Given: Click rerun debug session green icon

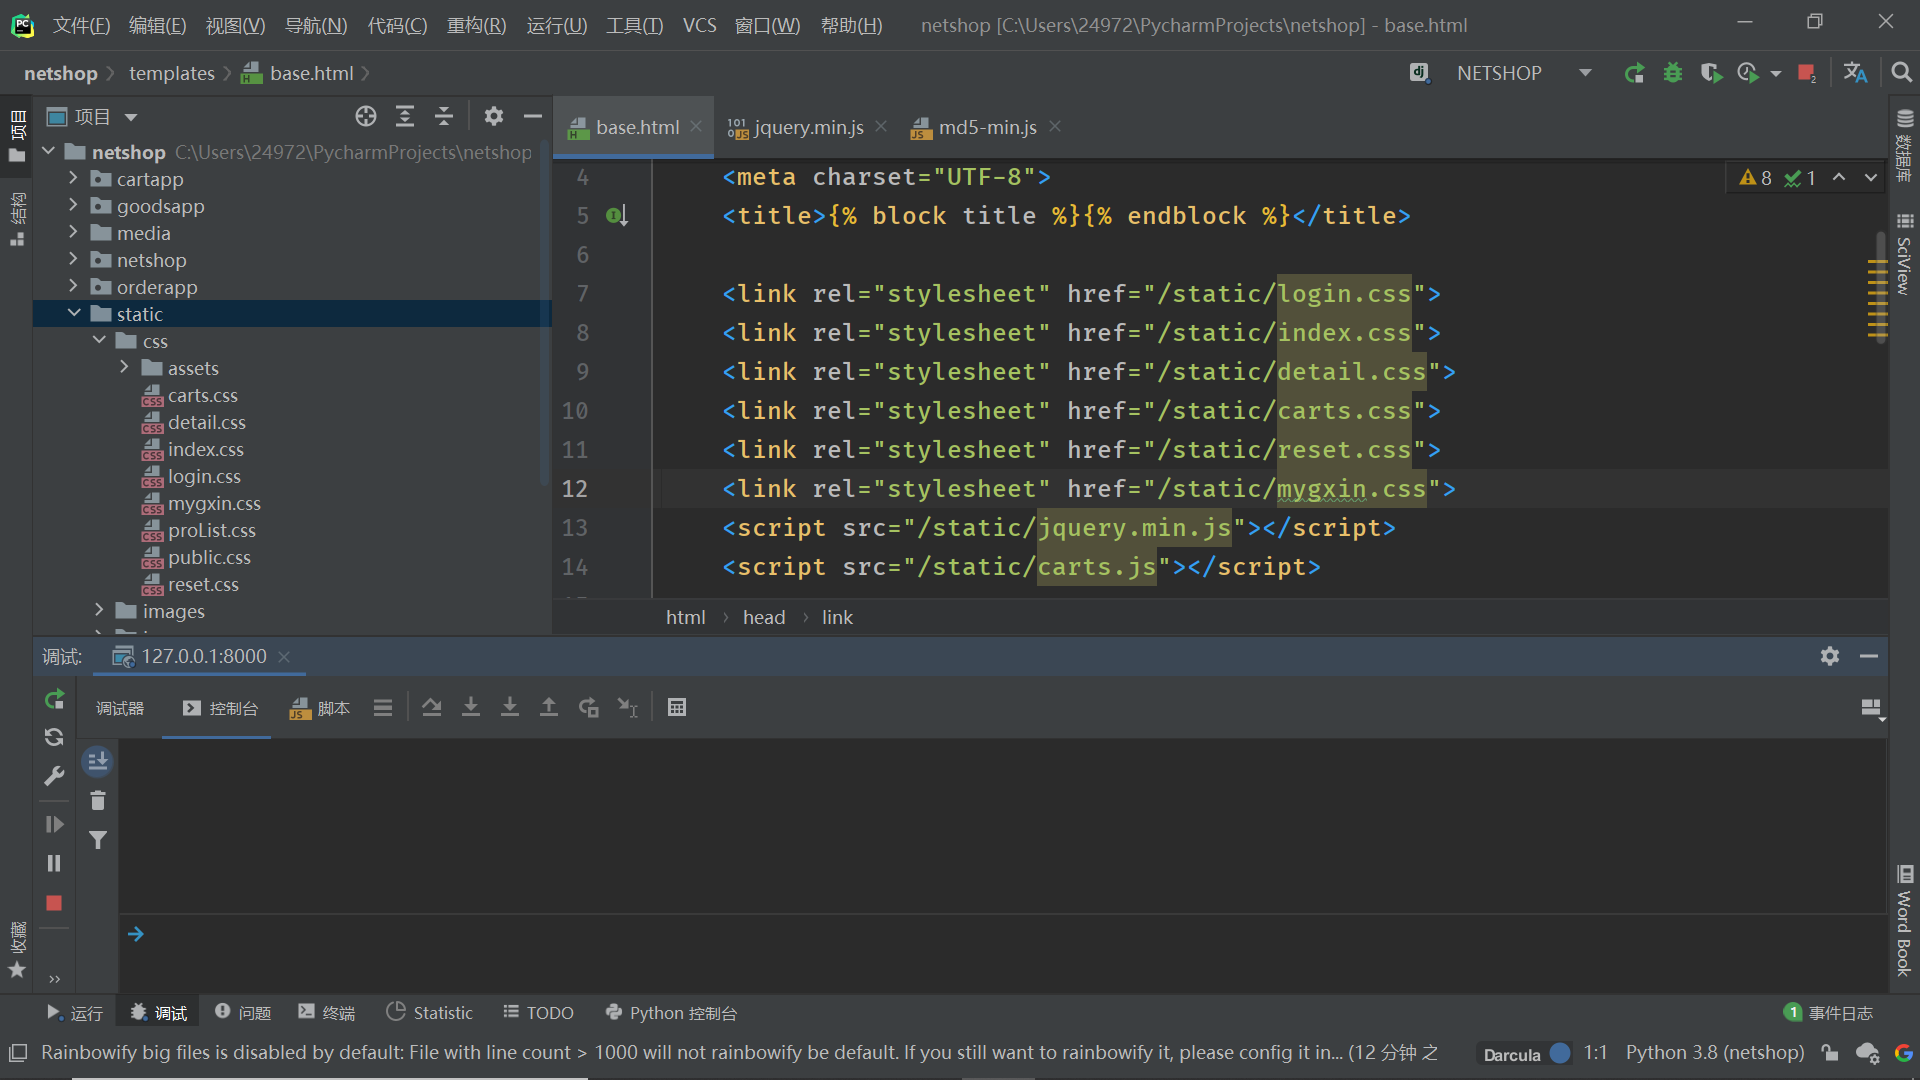Looking at the screenshot, I should 54,699.
